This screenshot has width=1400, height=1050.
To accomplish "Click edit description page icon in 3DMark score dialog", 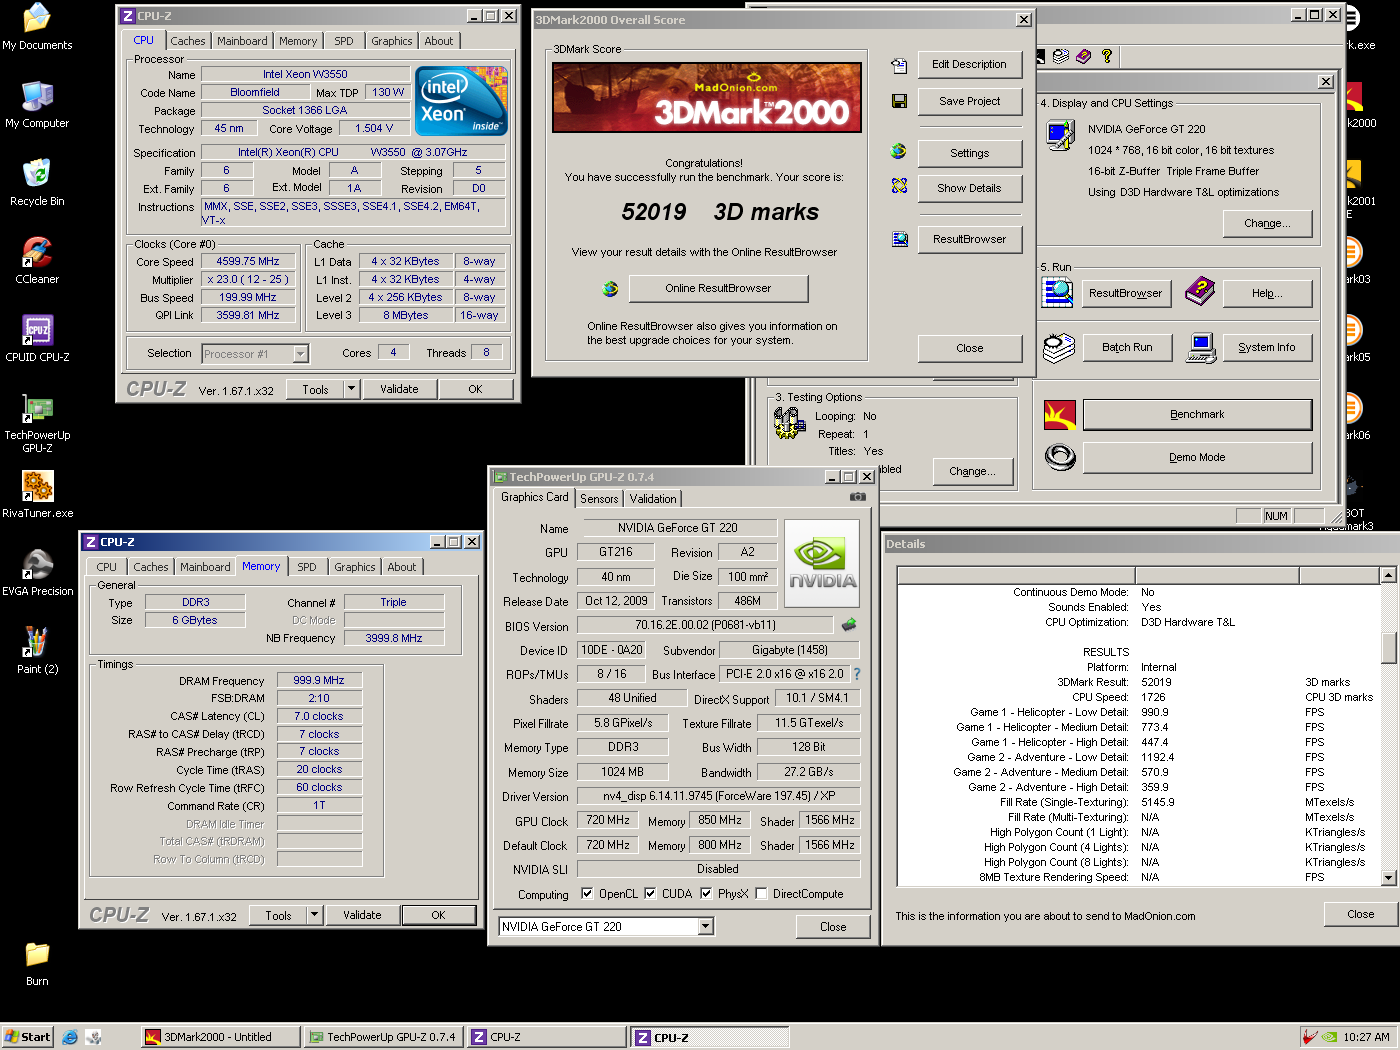I will click(x=899, y=65).
